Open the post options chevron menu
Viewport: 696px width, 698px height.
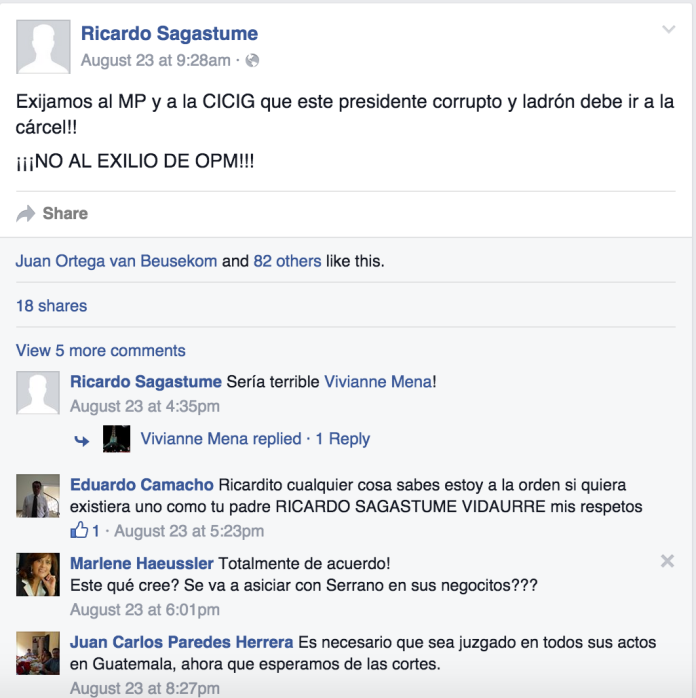(668, 29)
